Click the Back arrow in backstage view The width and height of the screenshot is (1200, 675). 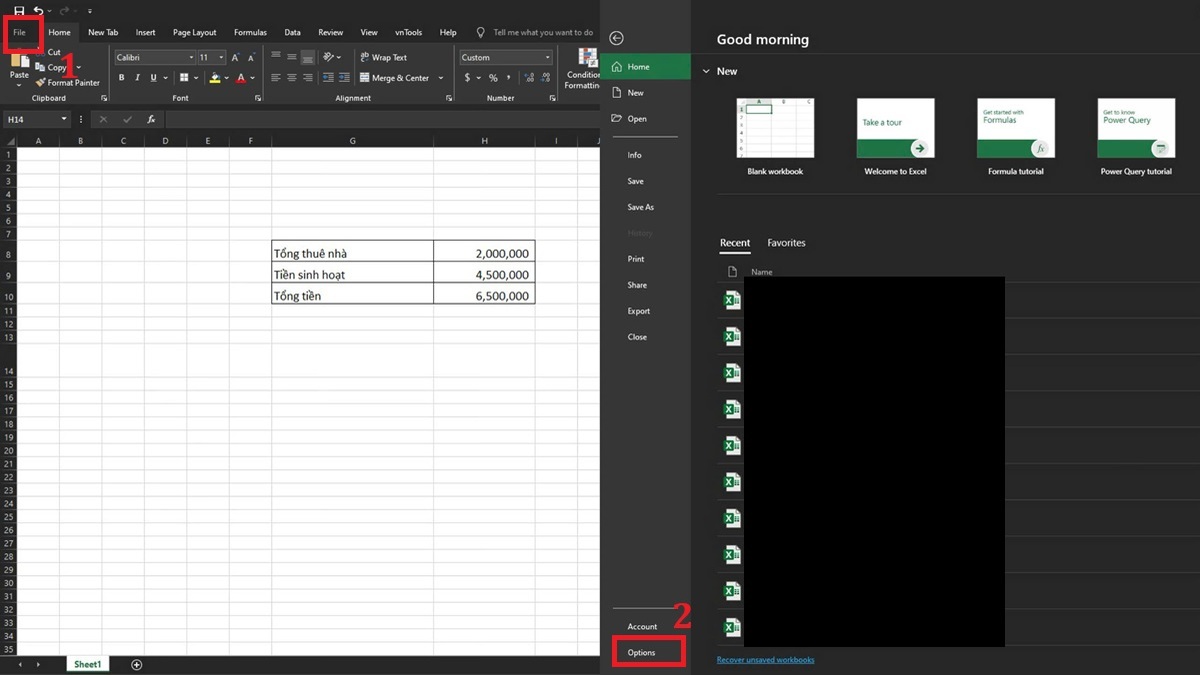[617, 38]
